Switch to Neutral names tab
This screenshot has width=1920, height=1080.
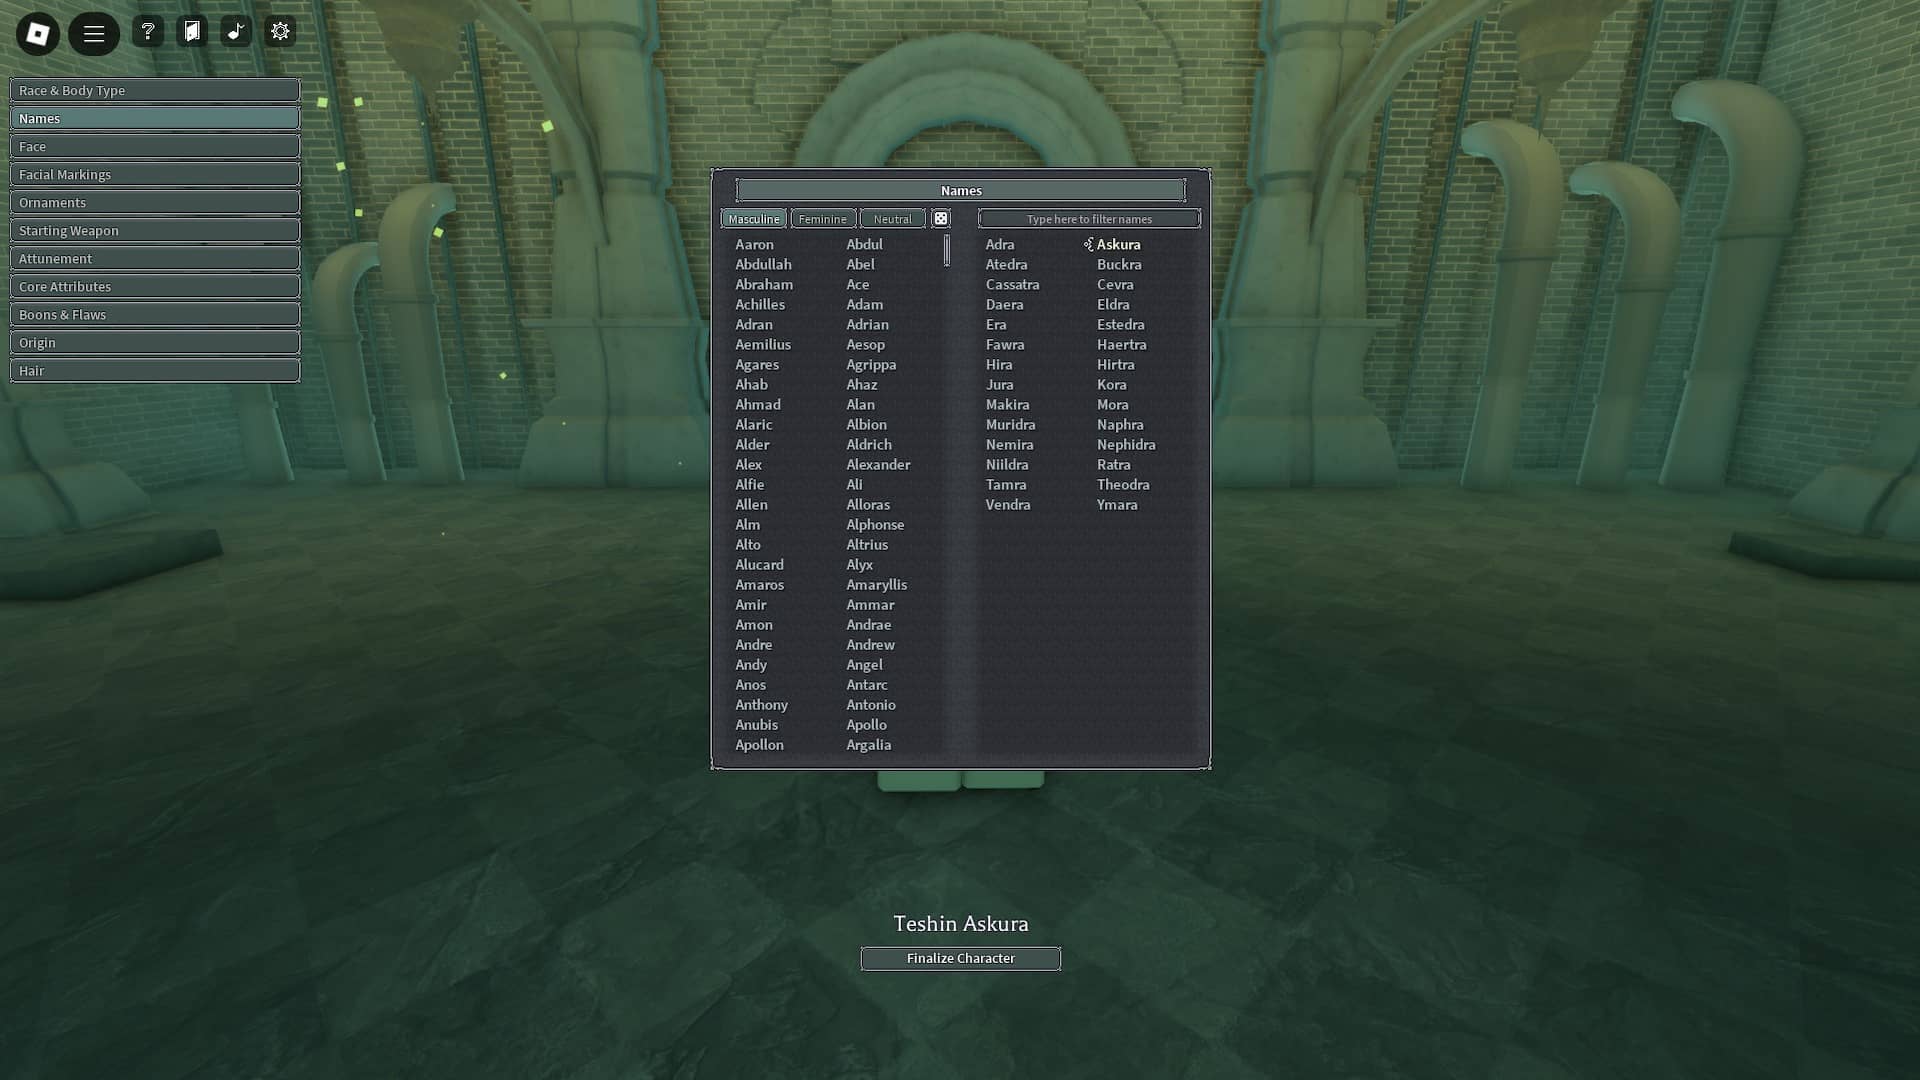(x=891, y=218)
